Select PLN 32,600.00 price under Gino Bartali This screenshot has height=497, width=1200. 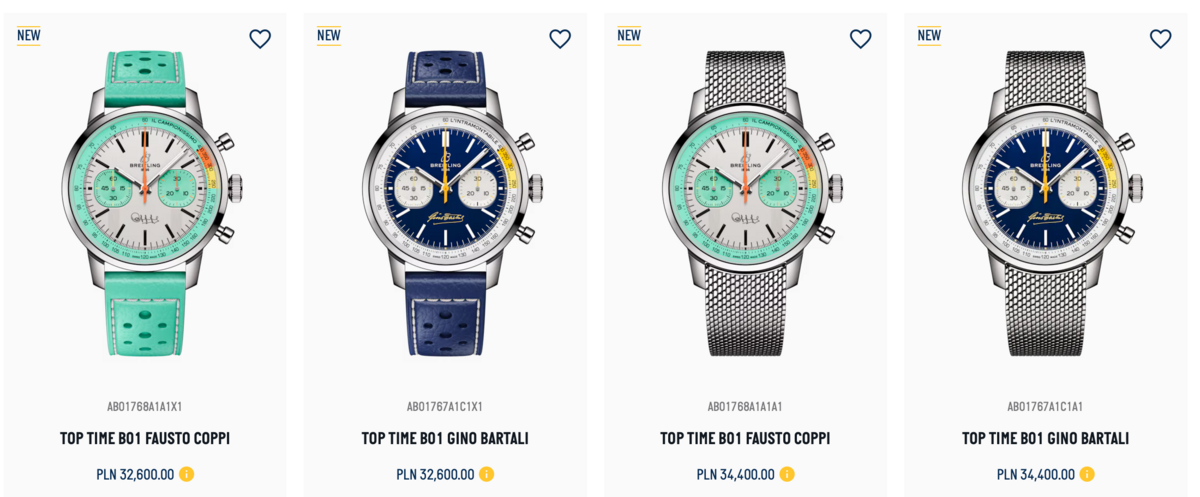point(435,475)
